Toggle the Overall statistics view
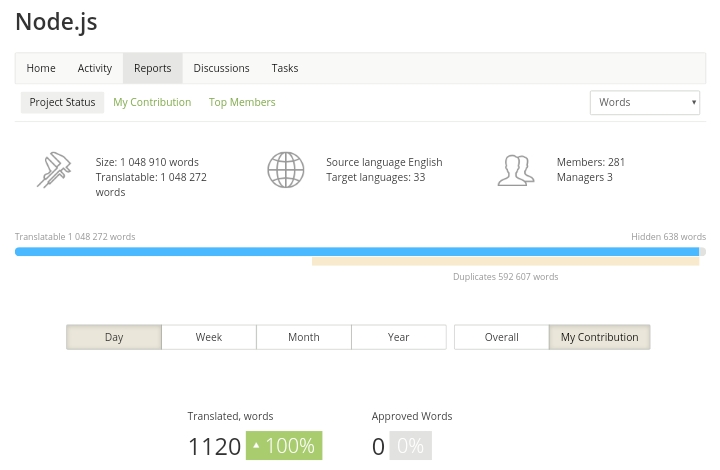 [501, 337]
